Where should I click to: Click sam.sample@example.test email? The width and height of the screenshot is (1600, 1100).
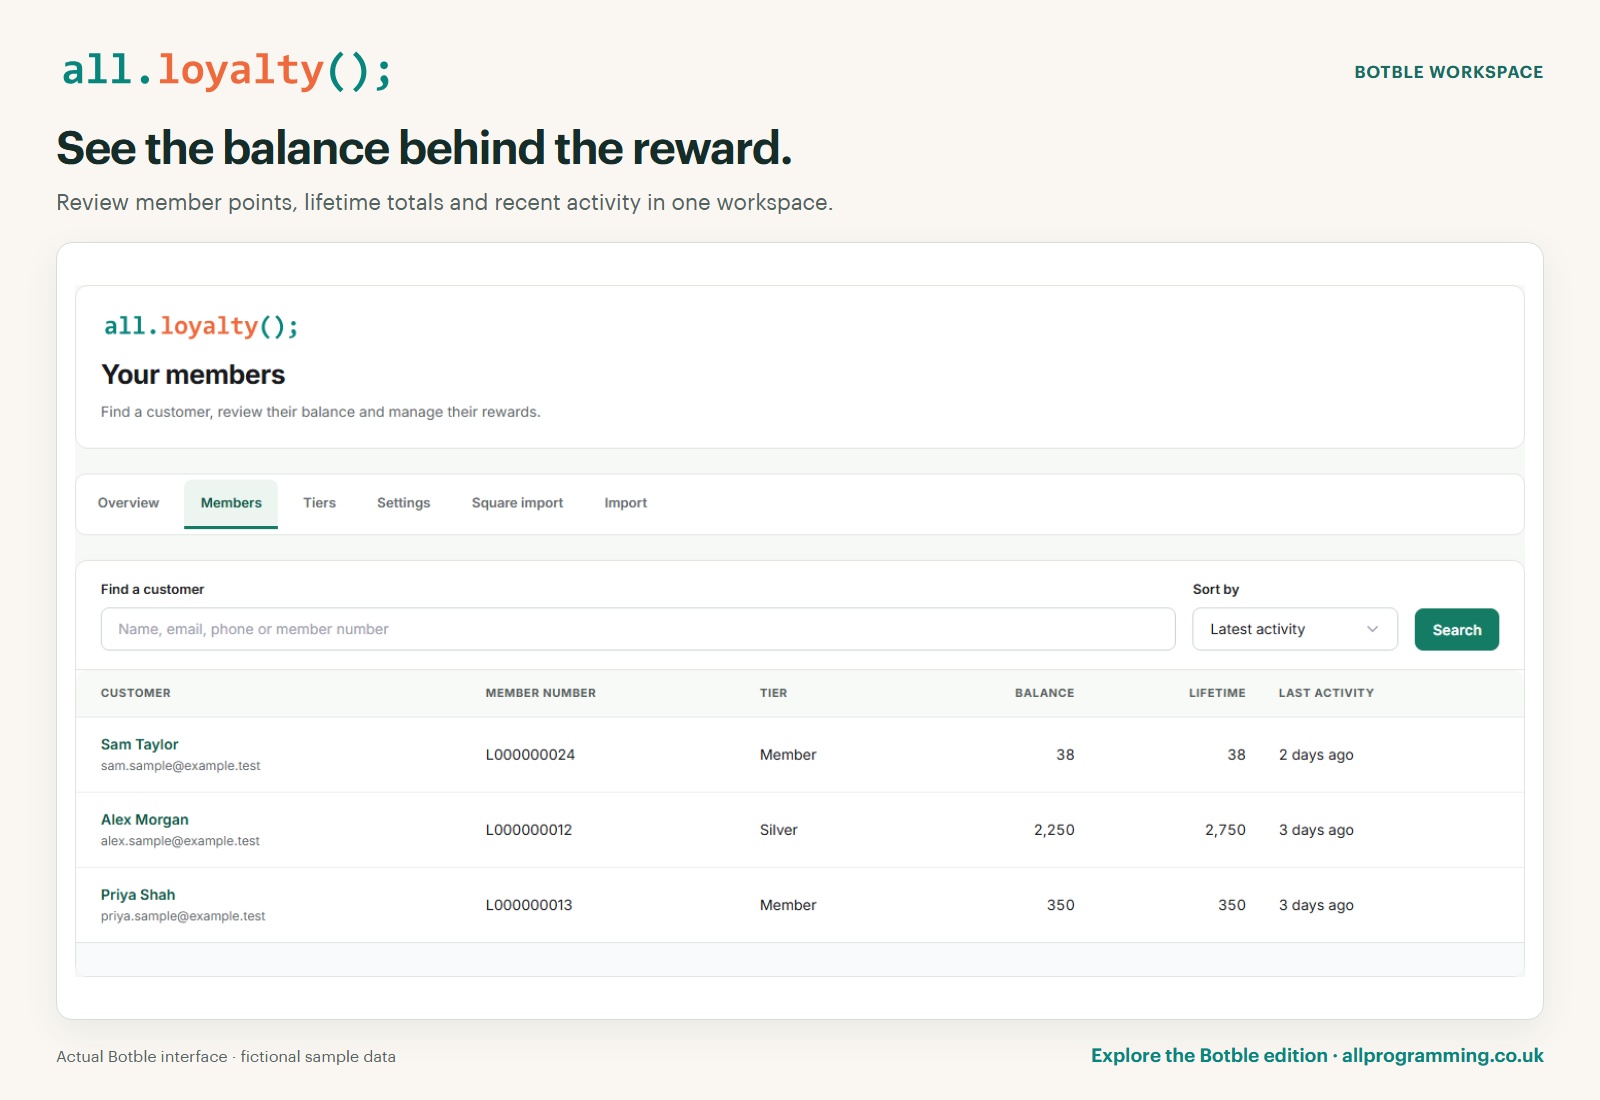[181, 766]
